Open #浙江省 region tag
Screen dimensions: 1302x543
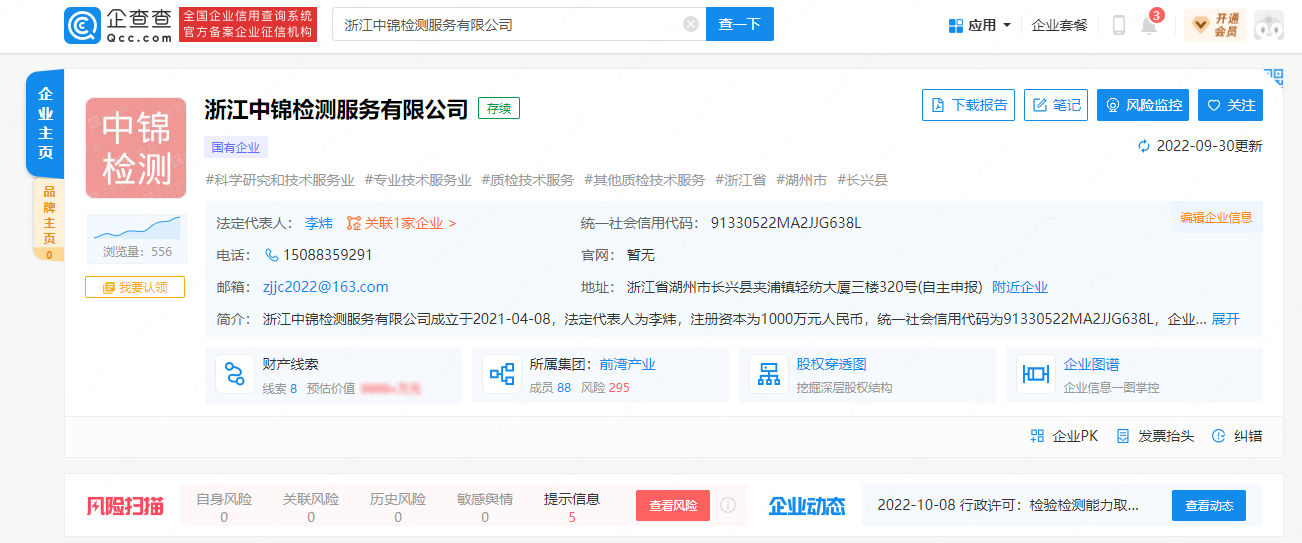741,180
